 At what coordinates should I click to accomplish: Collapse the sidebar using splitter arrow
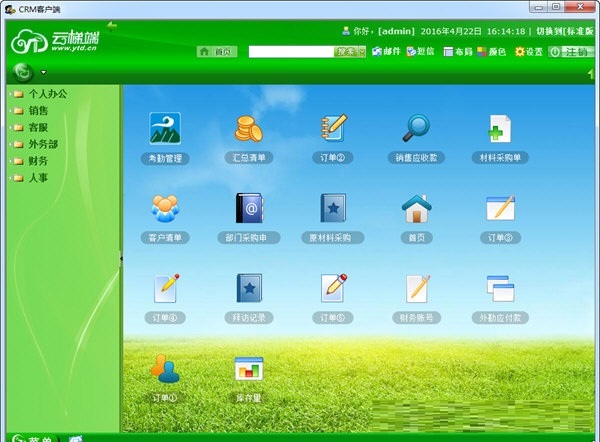tap(121, 259)
